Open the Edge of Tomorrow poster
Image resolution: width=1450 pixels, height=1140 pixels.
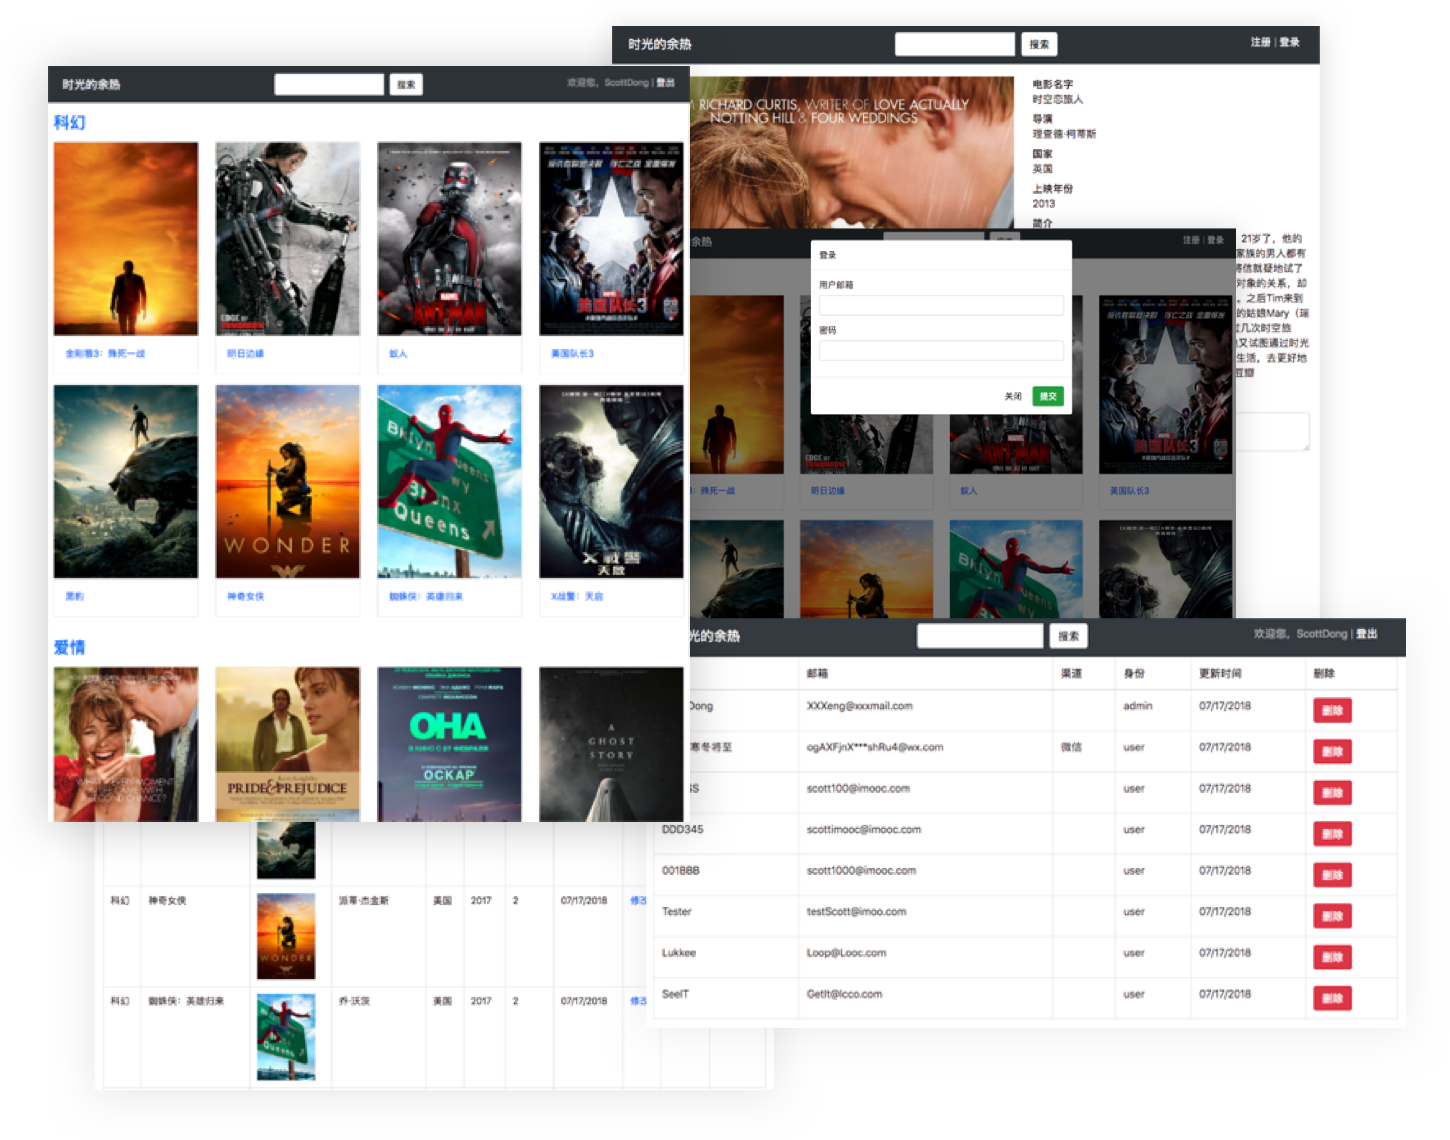[x=287, y=239]
